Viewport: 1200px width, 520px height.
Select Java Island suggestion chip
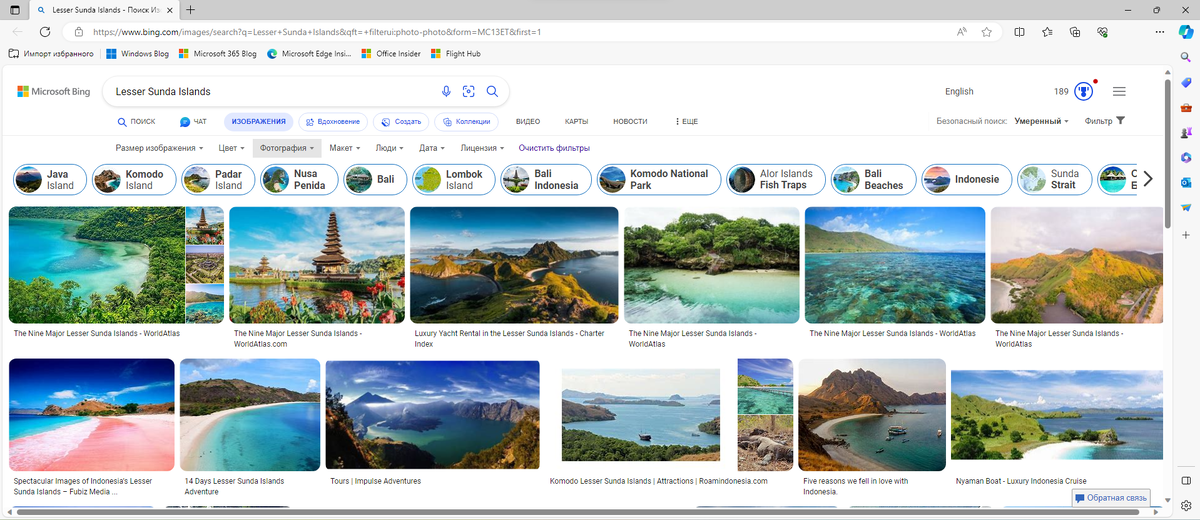pos(50,179)
